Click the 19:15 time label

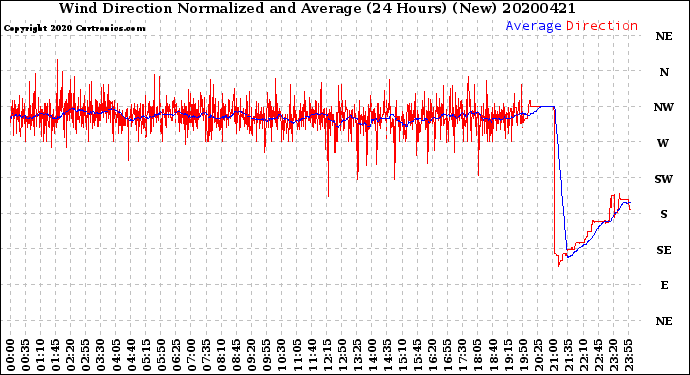point(508,355)
